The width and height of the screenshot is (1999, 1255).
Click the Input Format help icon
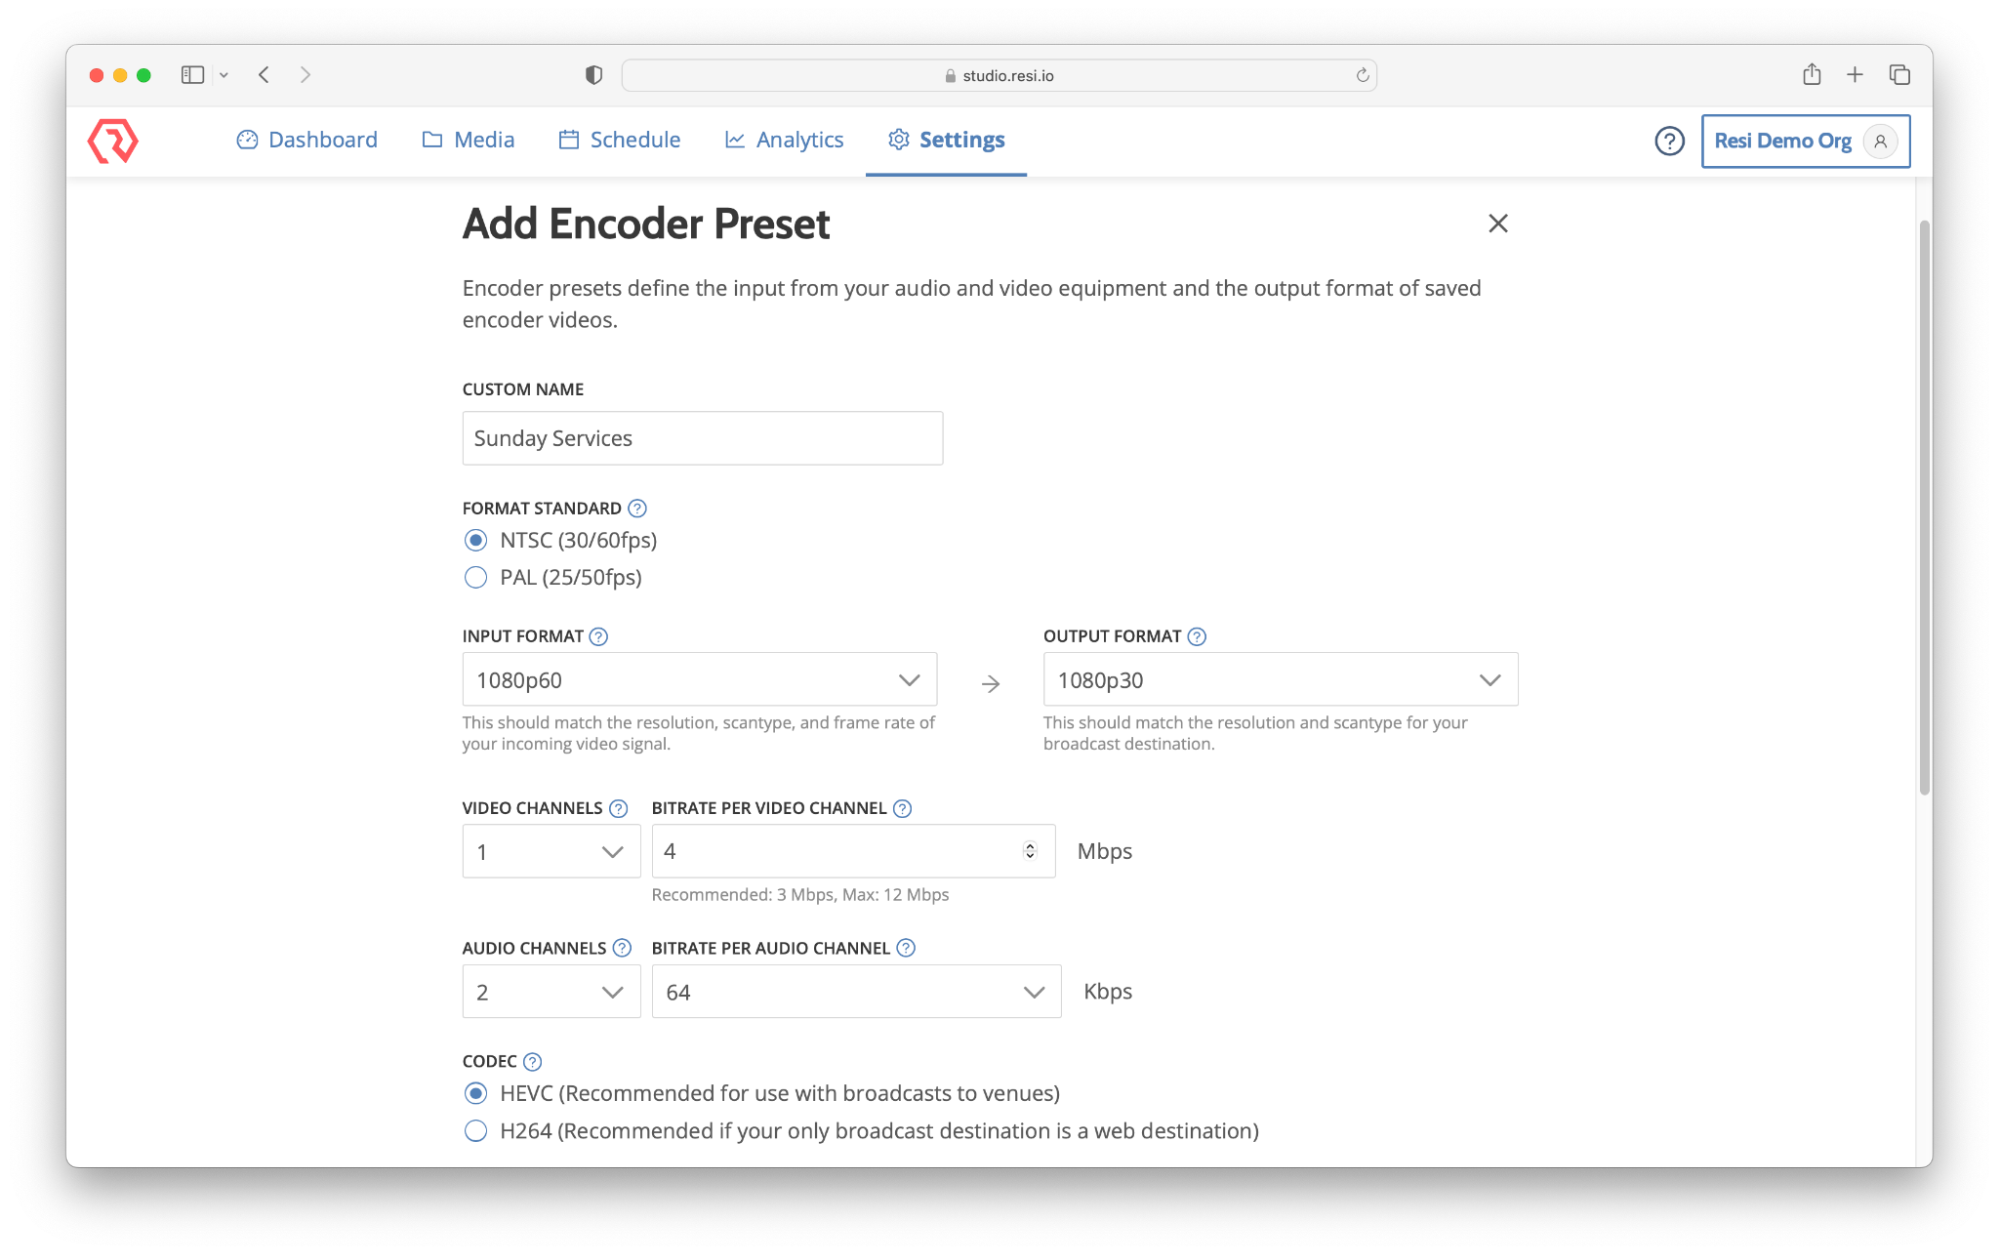click(x=598, y=636)
